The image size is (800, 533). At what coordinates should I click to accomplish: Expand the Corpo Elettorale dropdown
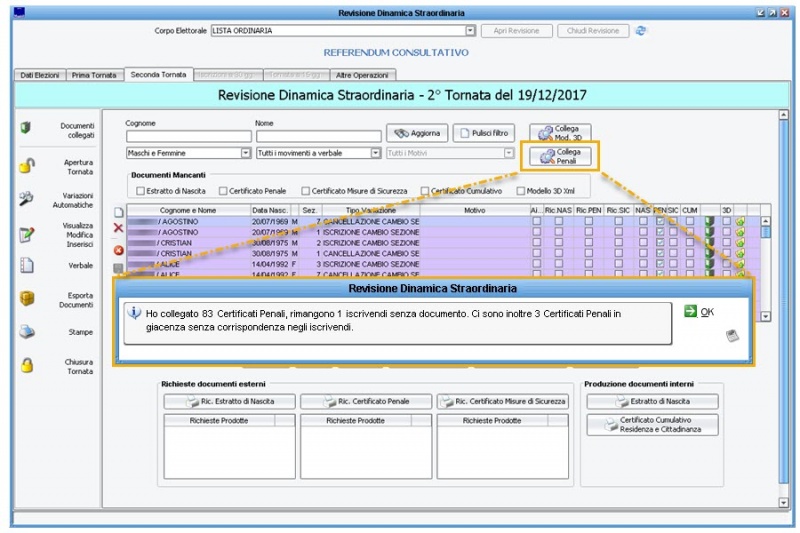coord(470,31)
